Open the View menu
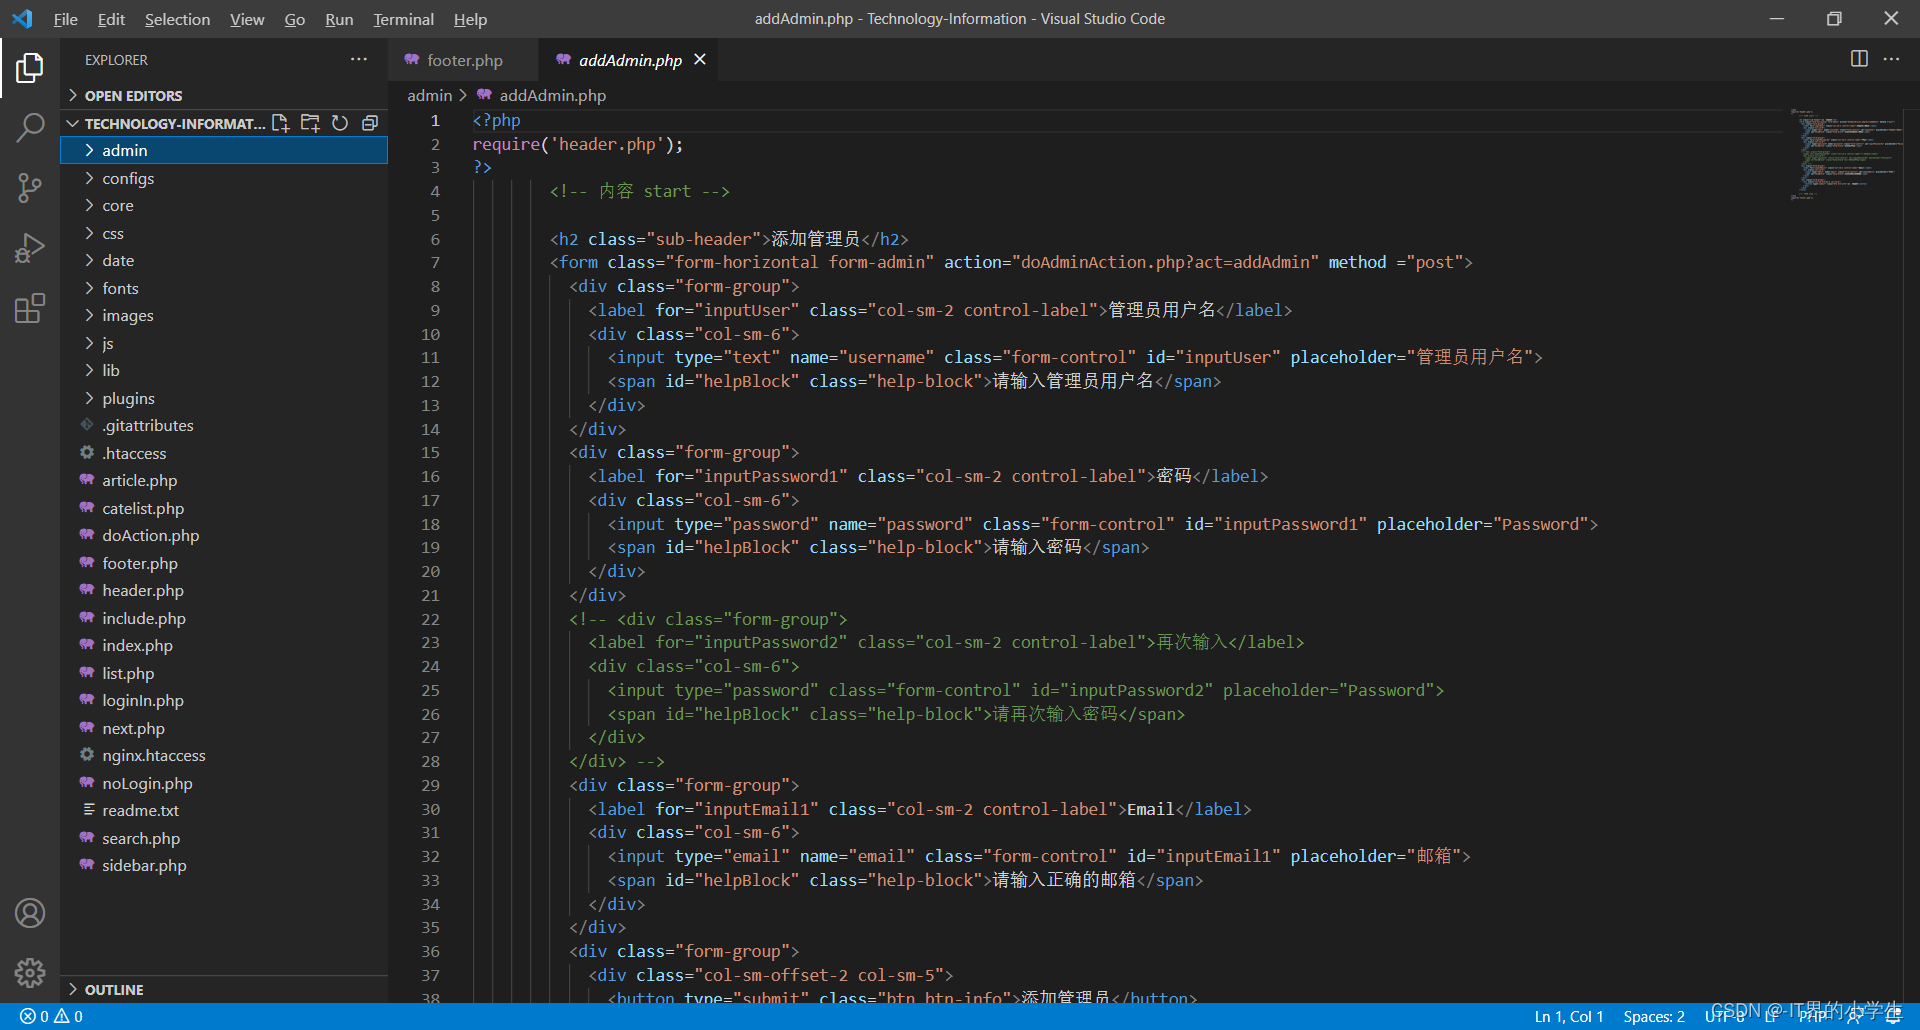The height and width of the screenshot is (1030, 1920). (247, 19)
